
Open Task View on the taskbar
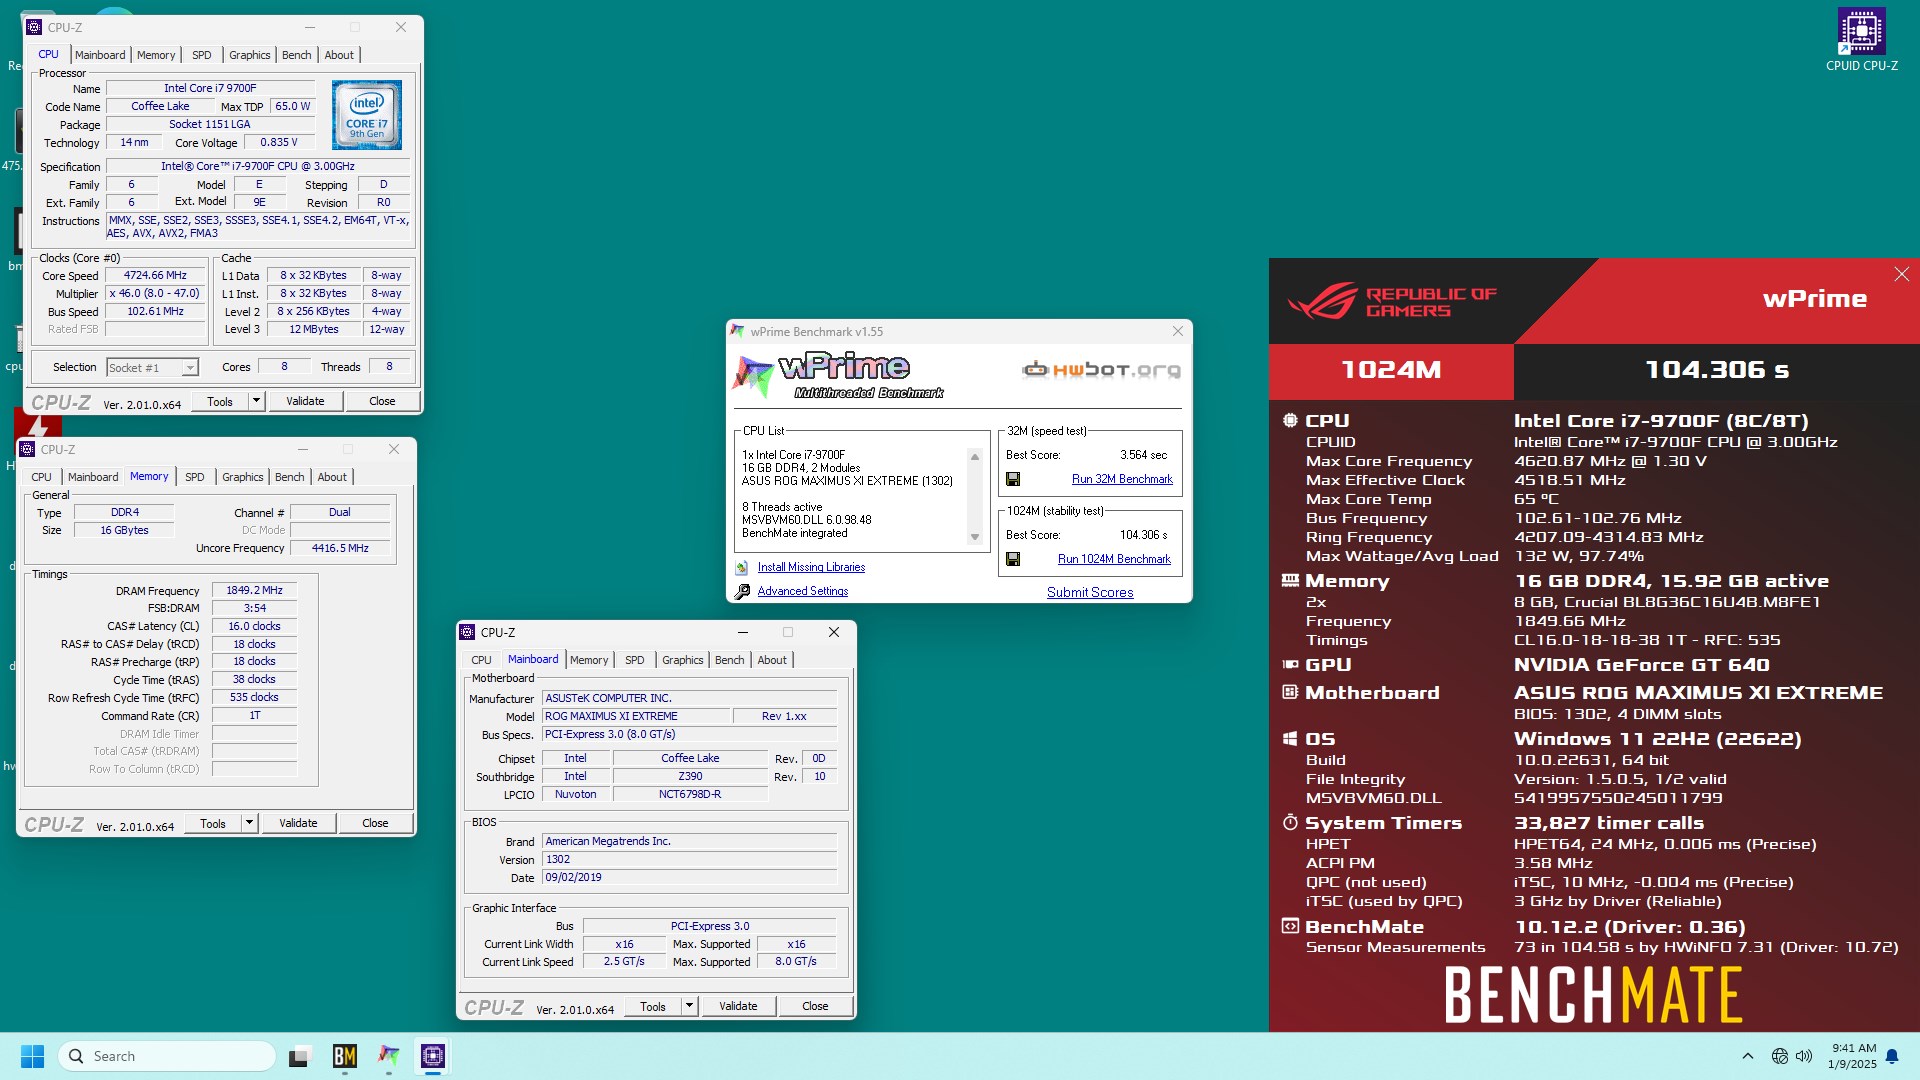[x=299, y=1056]
